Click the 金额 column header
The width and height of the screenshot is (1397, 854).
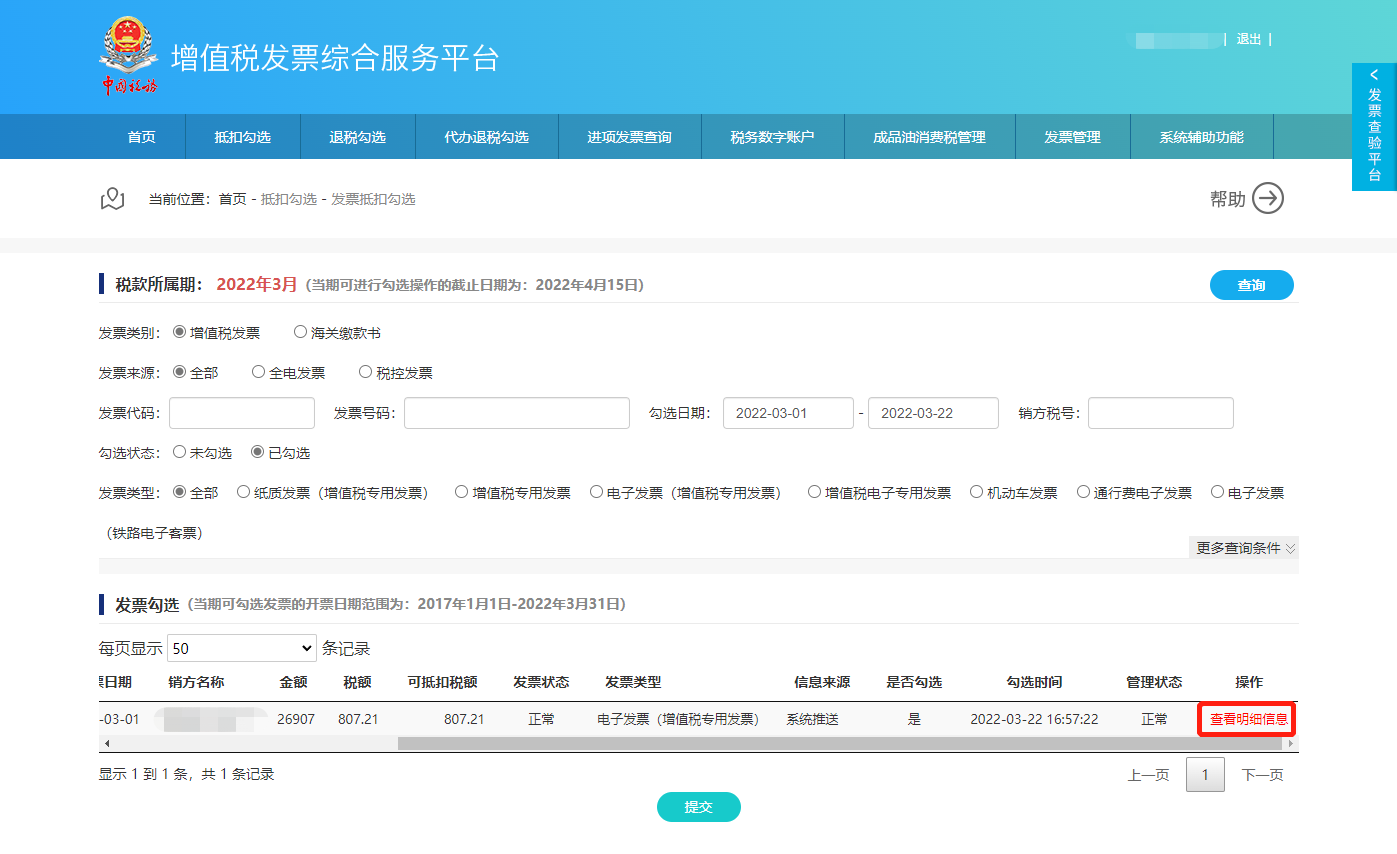293,682
